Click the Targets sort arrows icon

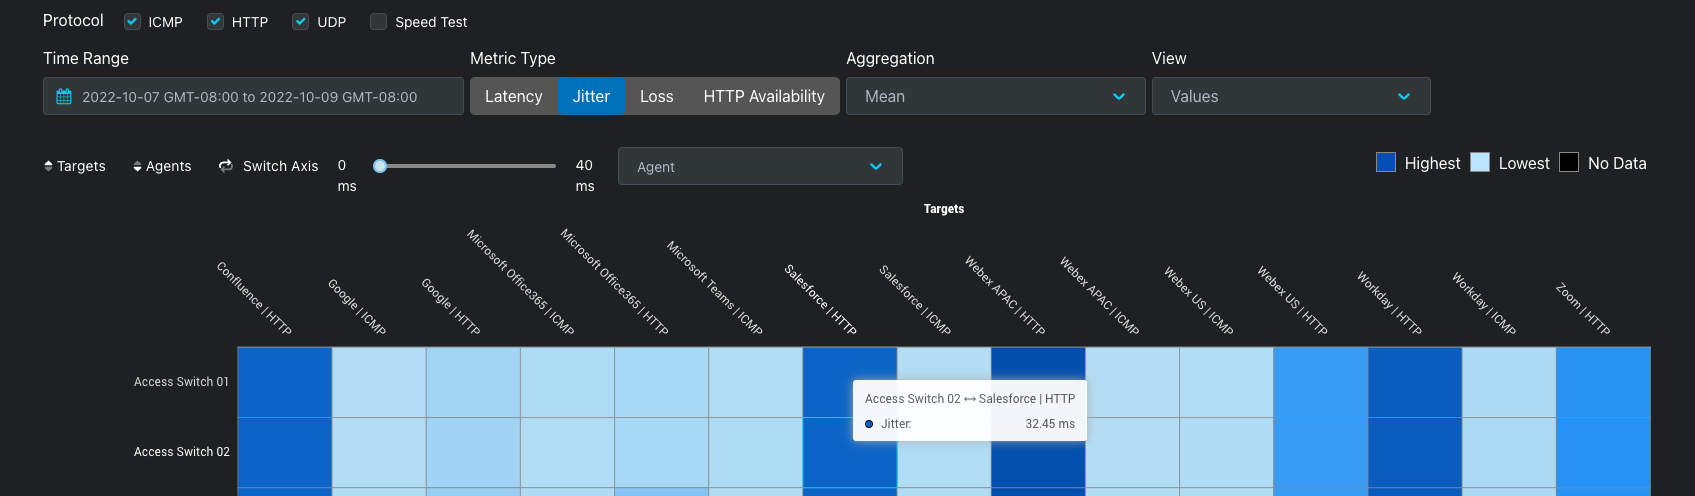pos(48,166)
